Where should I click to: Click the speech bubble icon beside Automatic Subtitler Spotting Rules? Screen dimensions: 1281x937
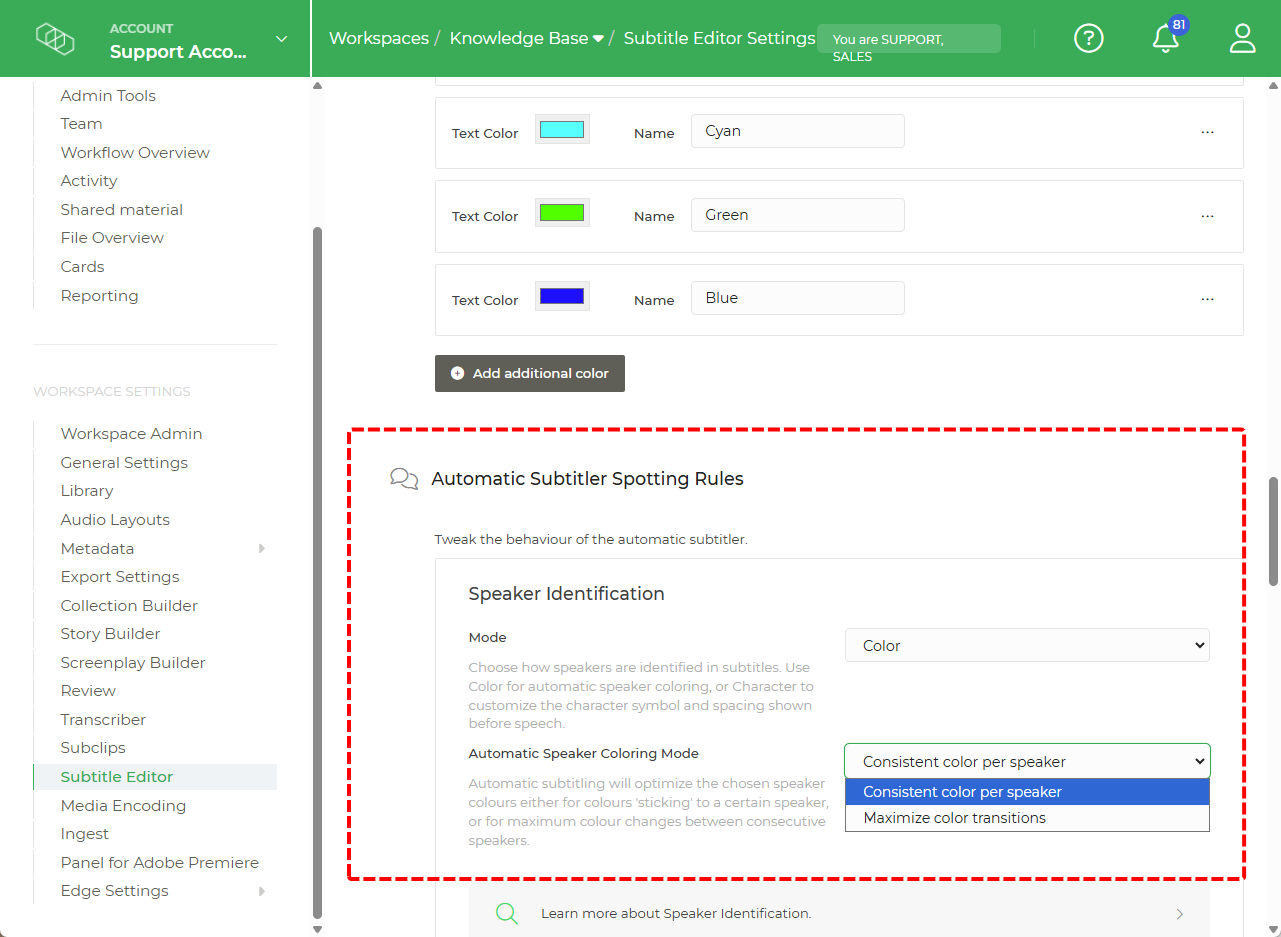pos(404,478)
